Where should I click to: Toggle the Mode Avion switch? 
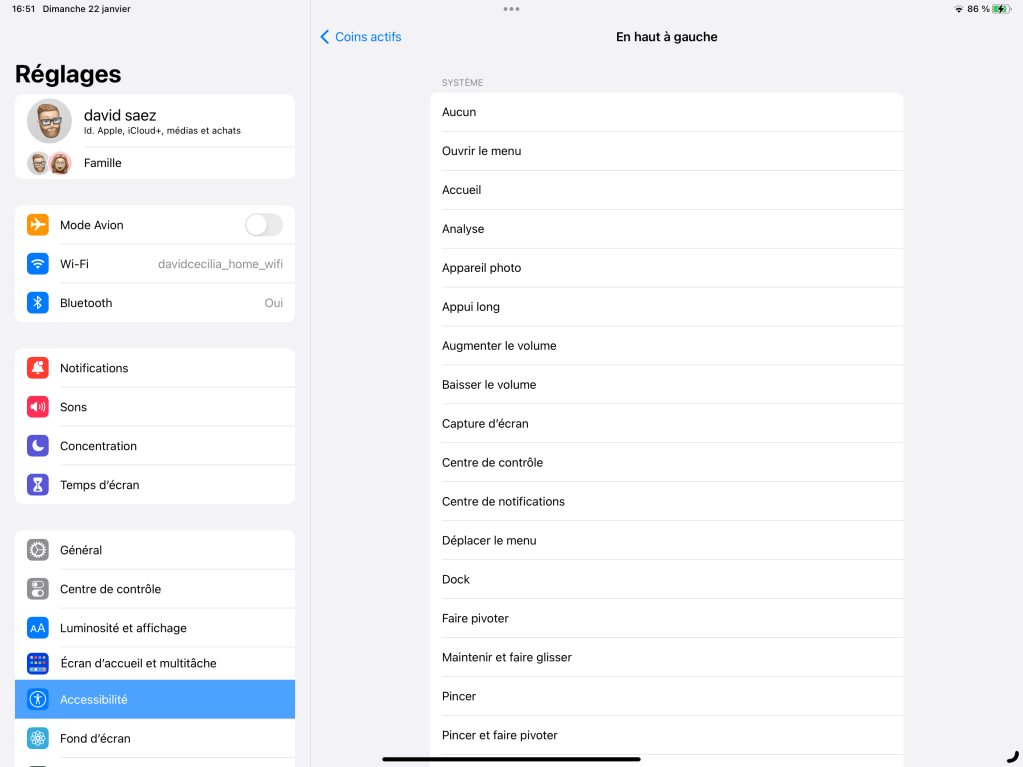(263, 225)
